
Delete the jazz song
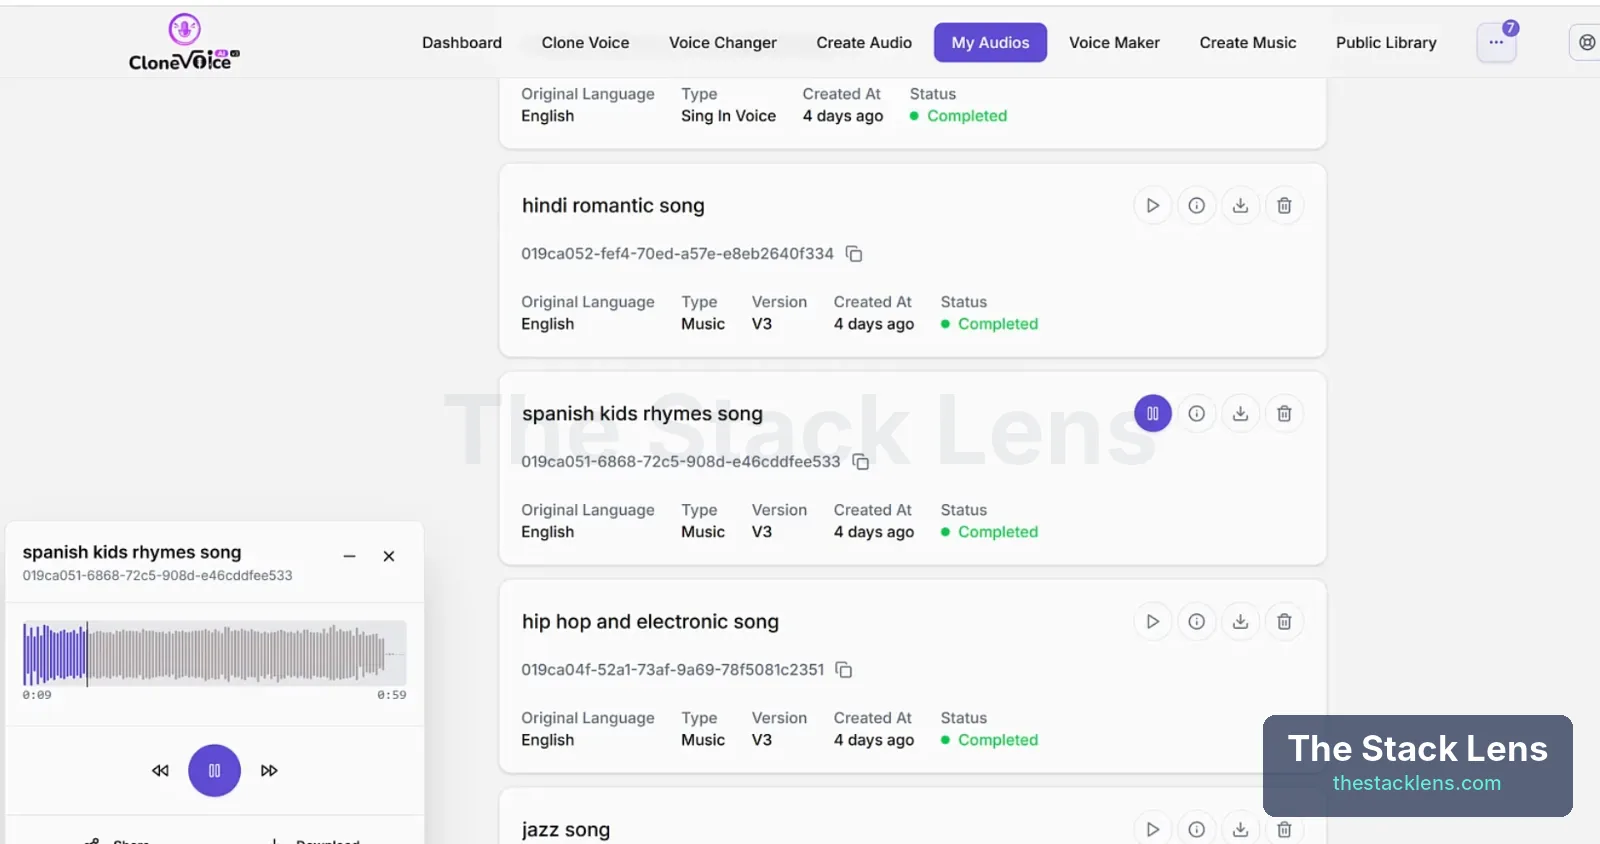click(x=1284, y=829)
